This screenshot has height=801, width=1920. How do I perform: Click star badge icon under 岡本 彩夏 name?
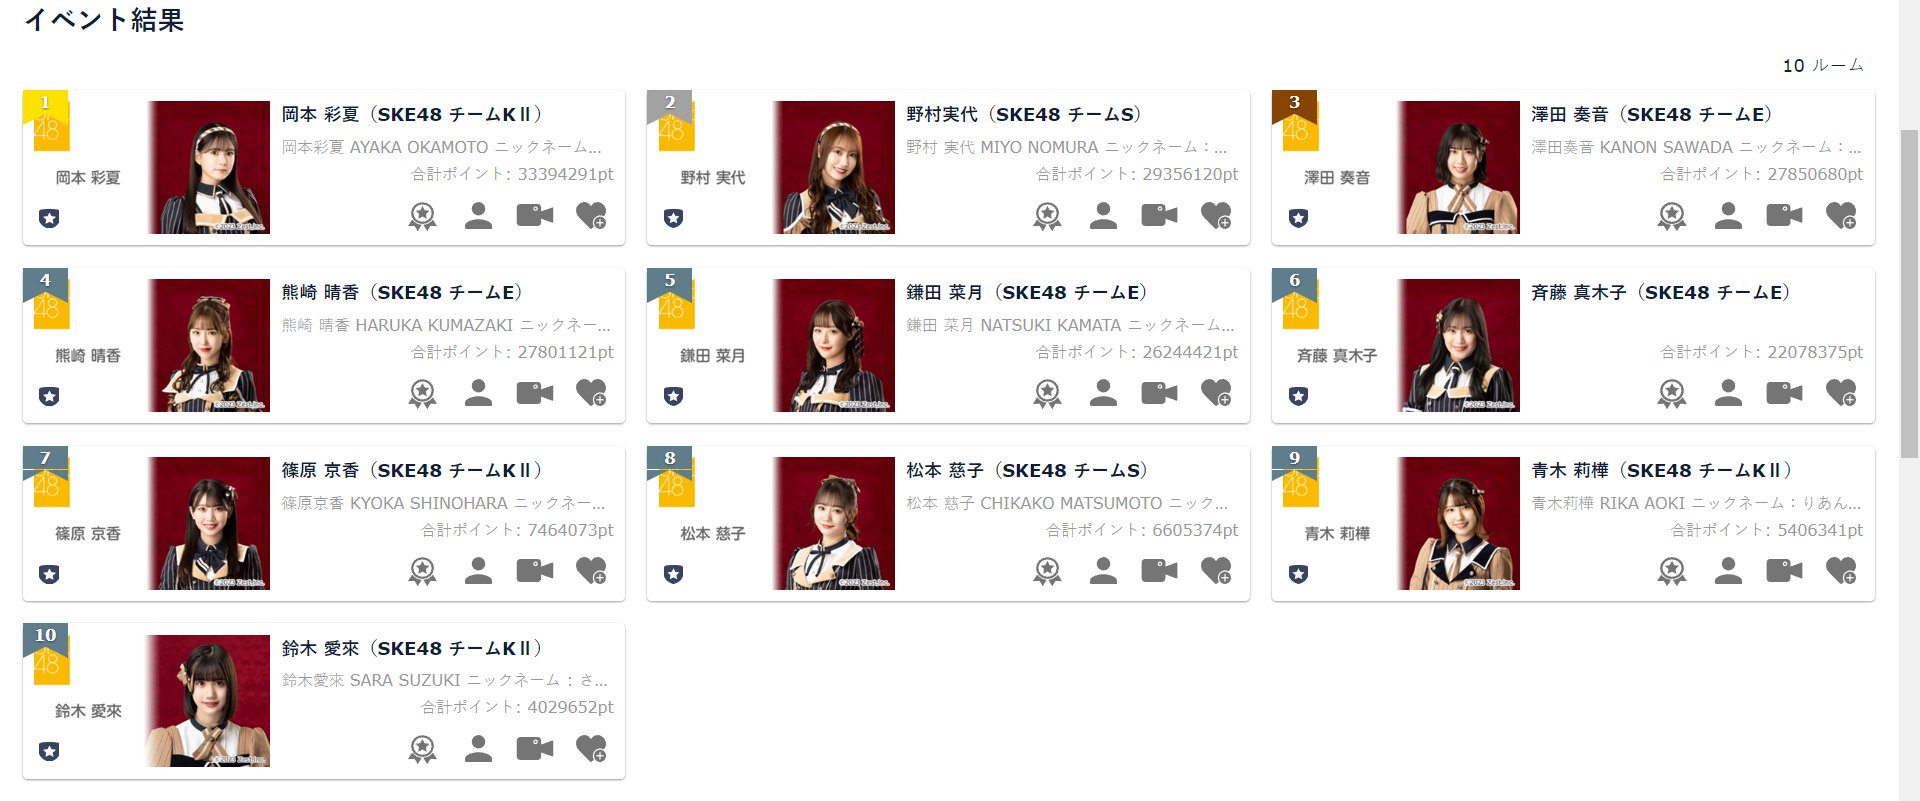click(x=49, y=218)
